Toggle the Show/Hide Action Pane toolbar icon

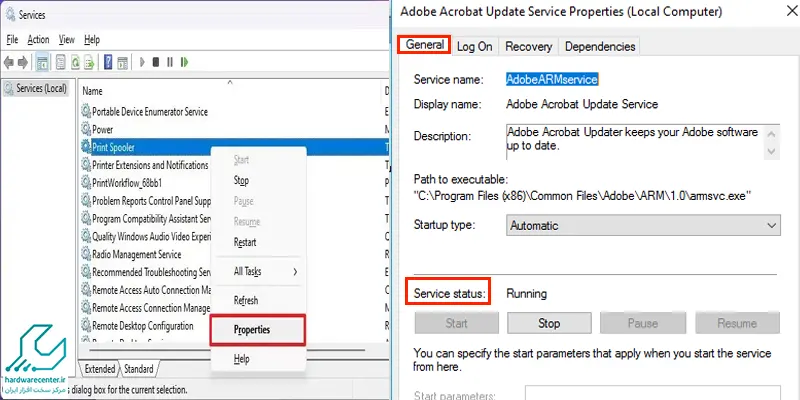coord(122,62)
